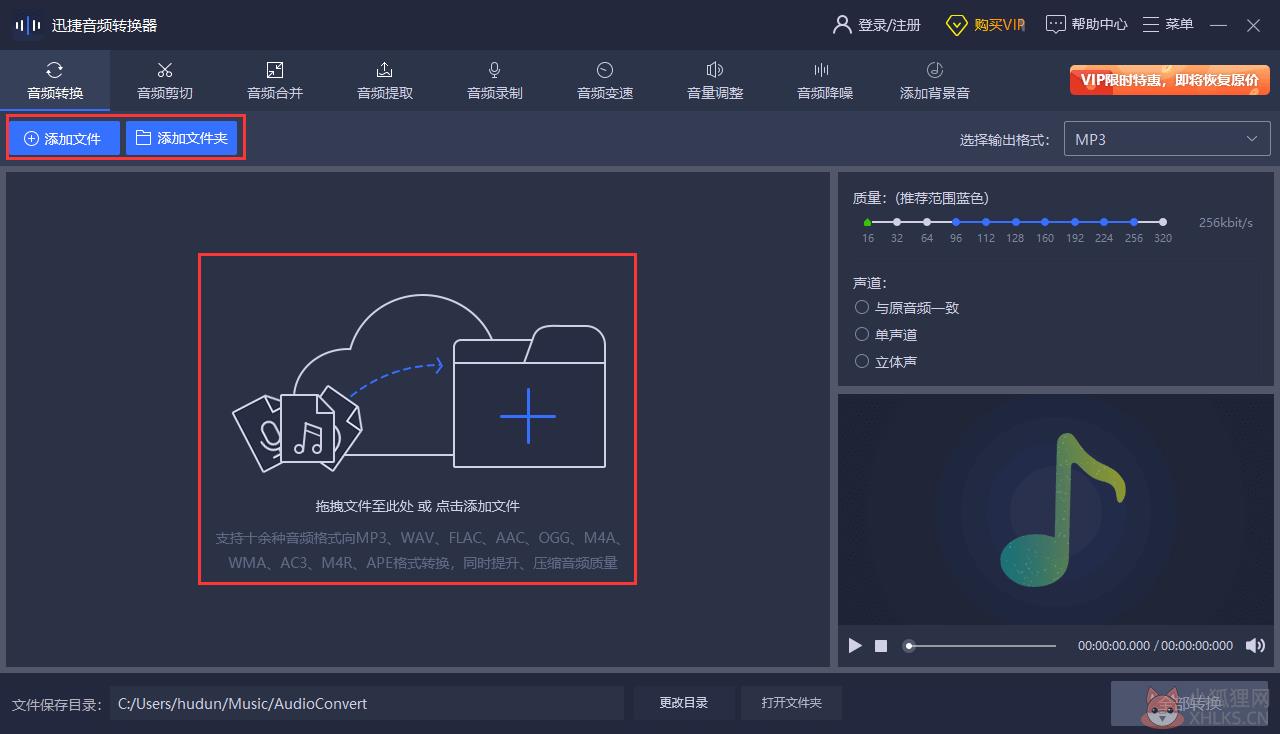Image resolution: width=1280 pixels, height=734 pixels.
Task: Select quality point 224
Action: [1104, 222]
